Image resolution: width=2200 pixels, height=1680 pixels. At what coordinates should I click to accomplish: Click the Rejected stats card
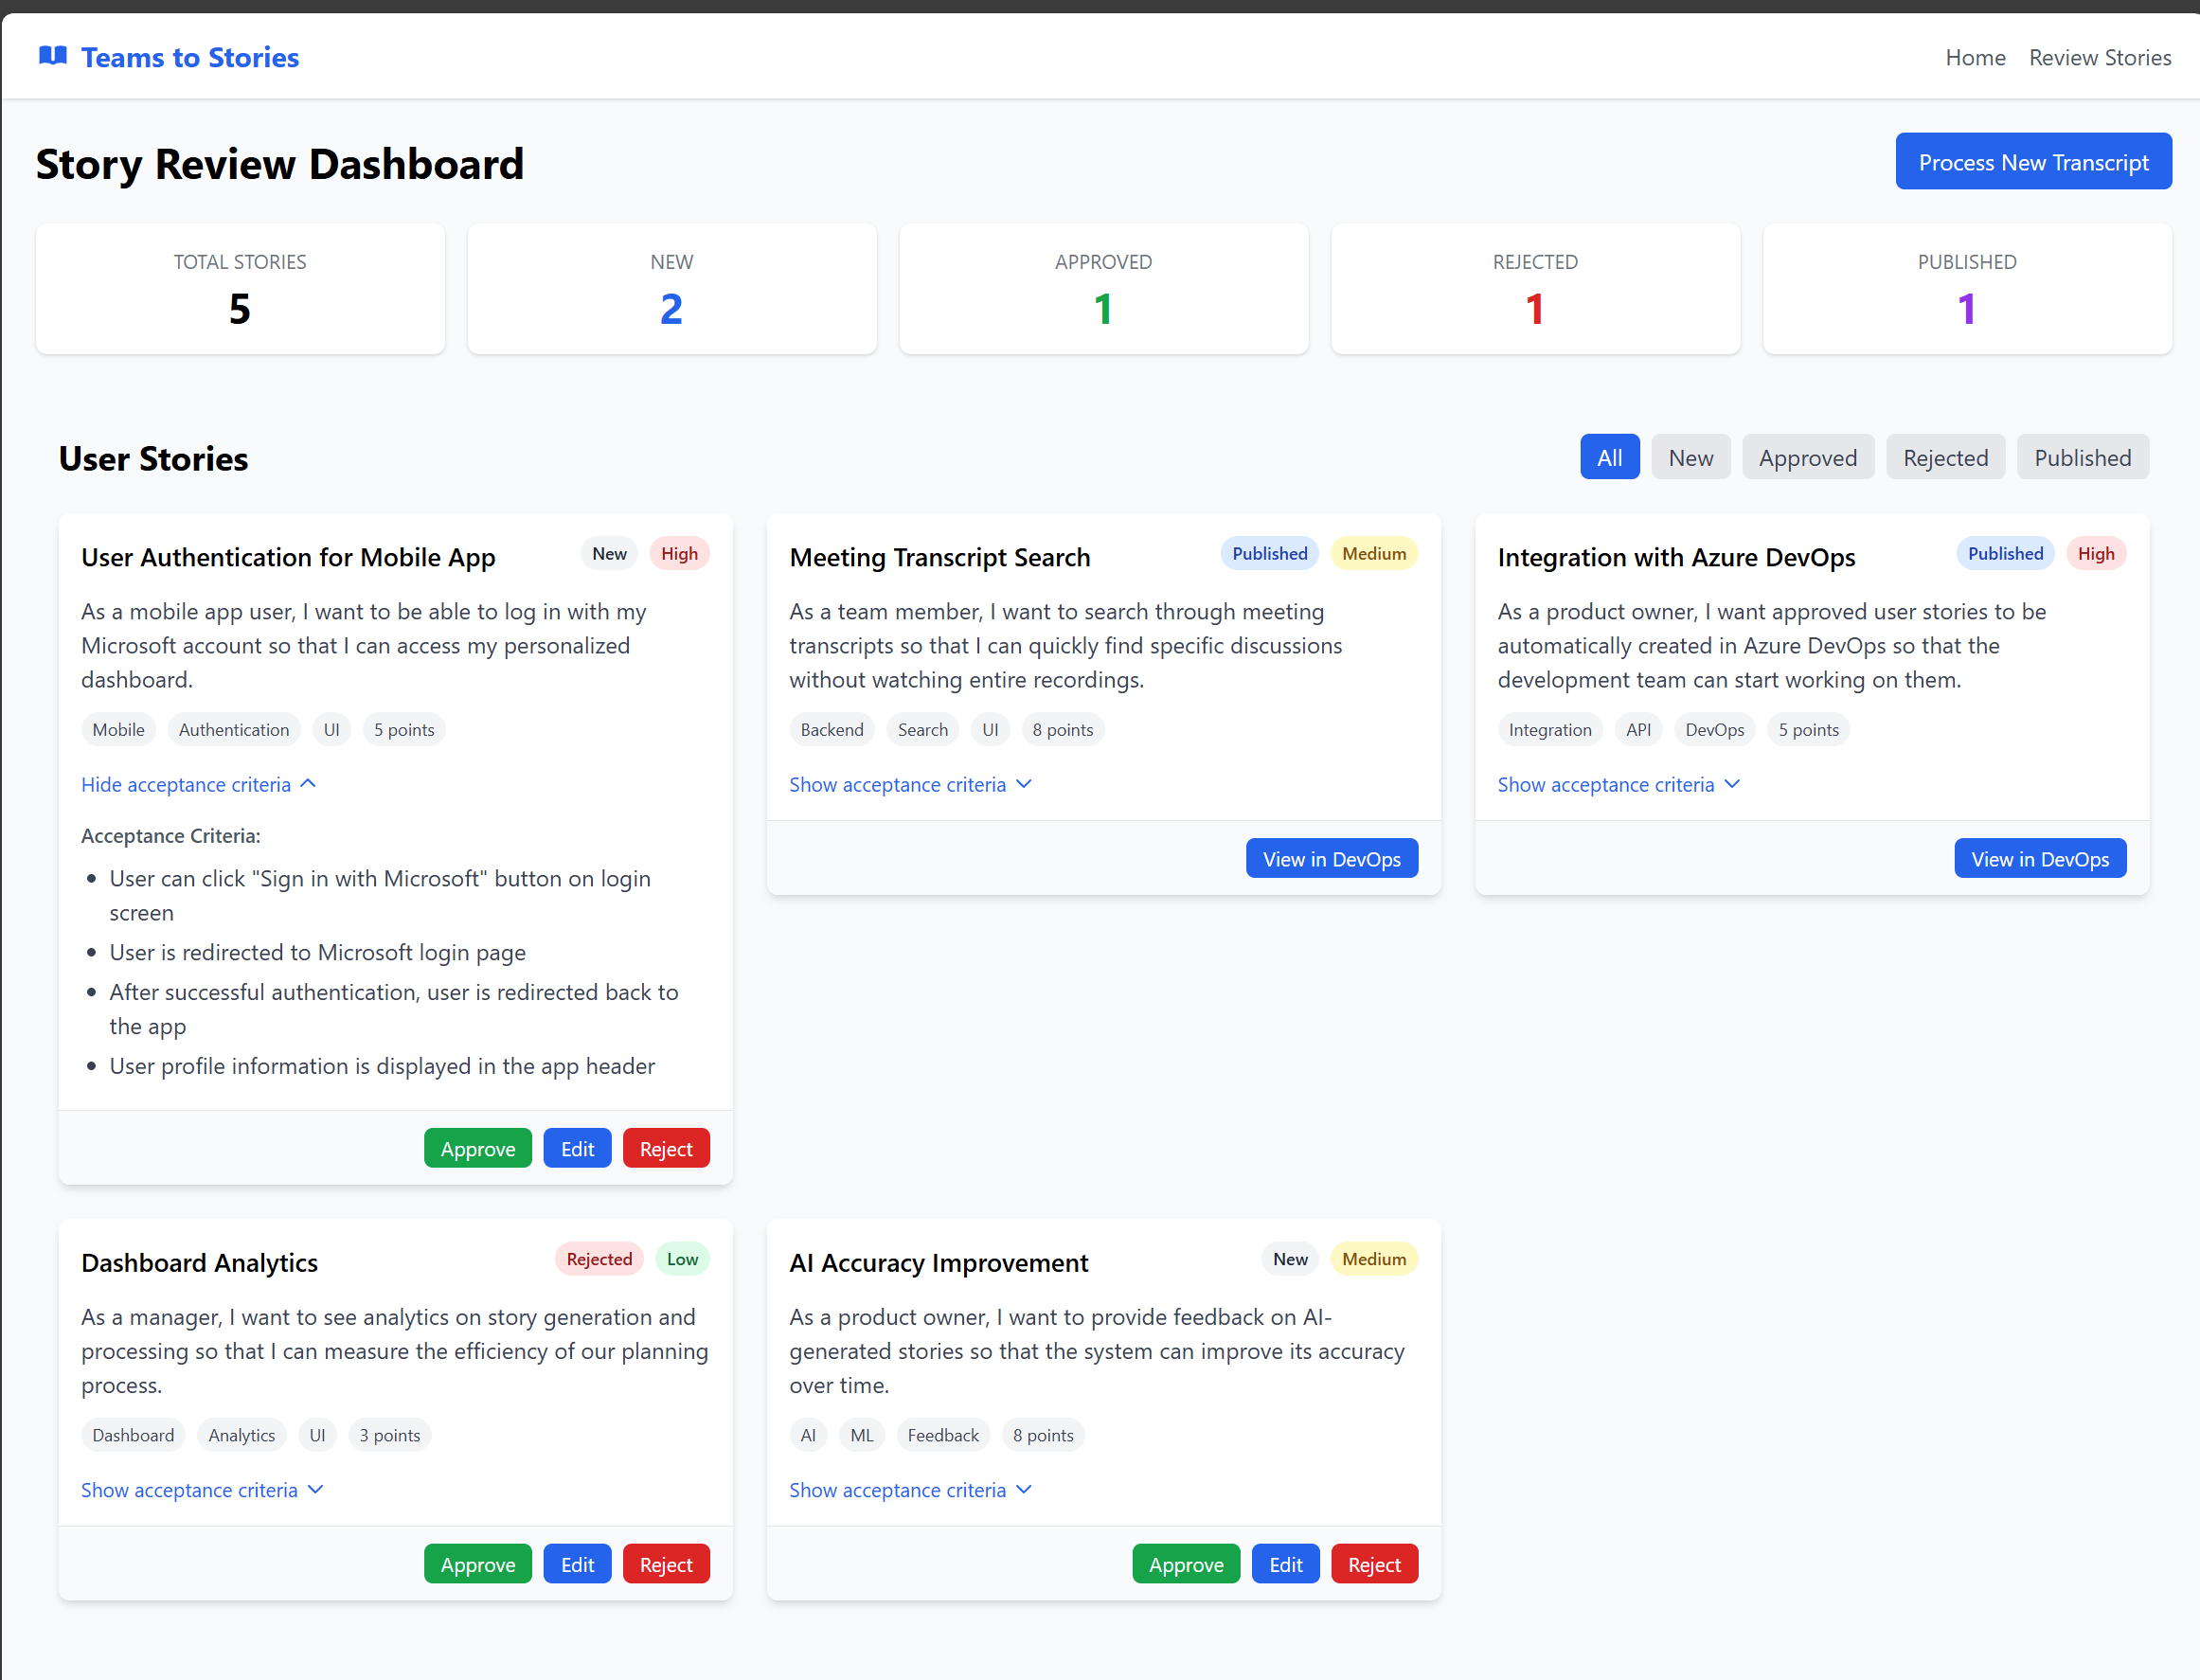tap(1534, 290)
